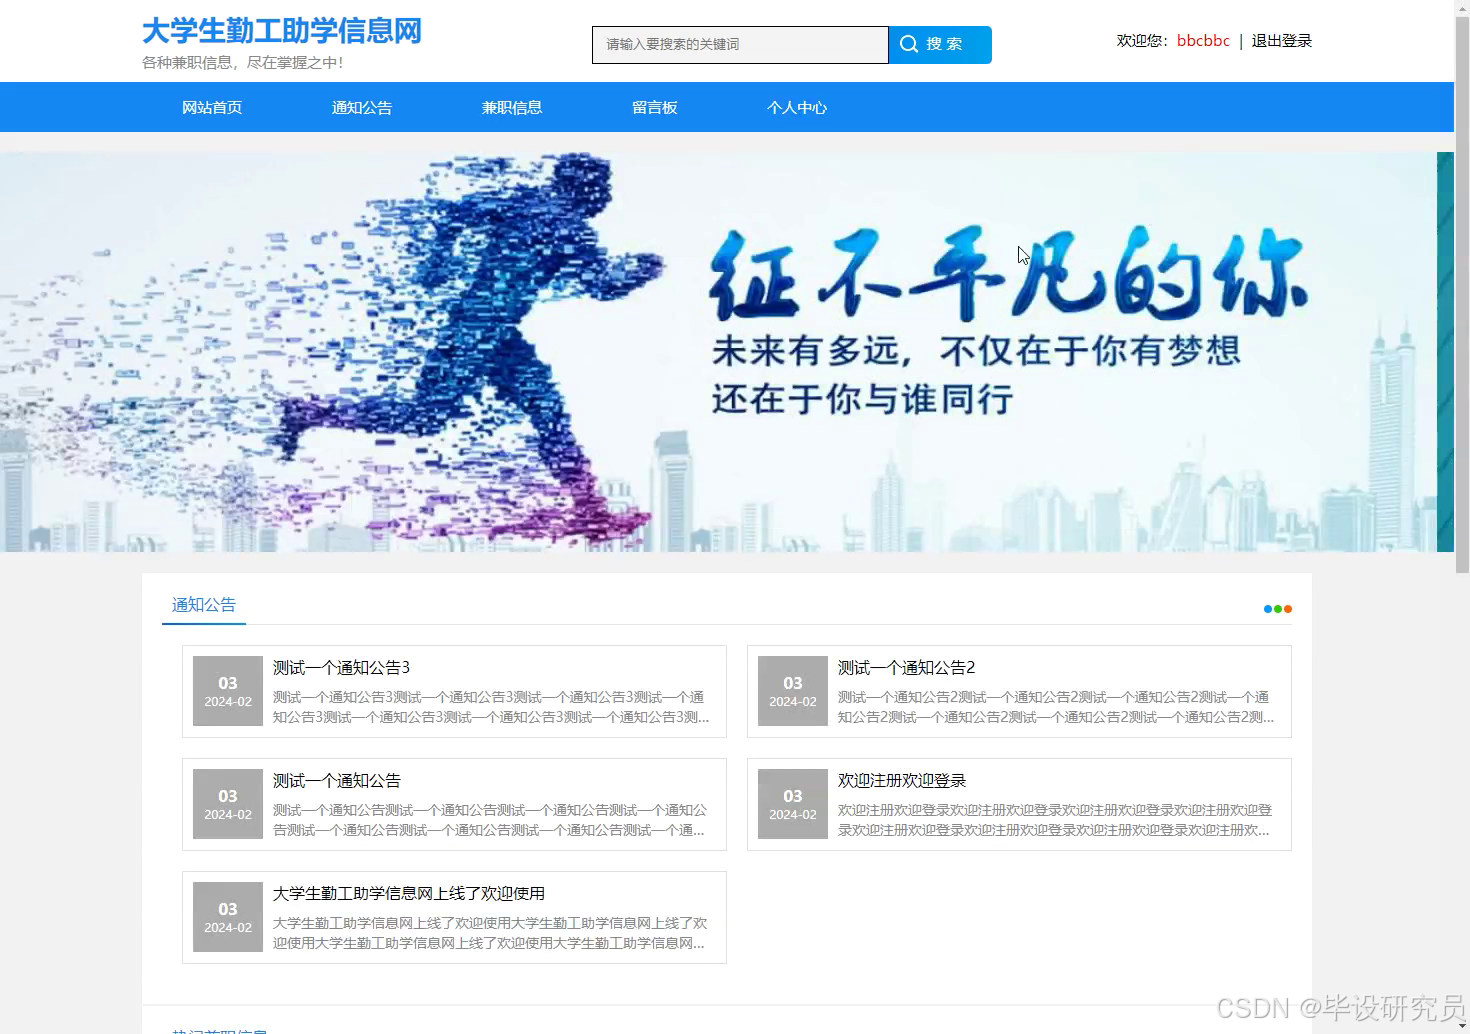Viewport: 1470px width, 1034px height.
Task: Click the three colored dots more icon
Action: (1278, 609)
